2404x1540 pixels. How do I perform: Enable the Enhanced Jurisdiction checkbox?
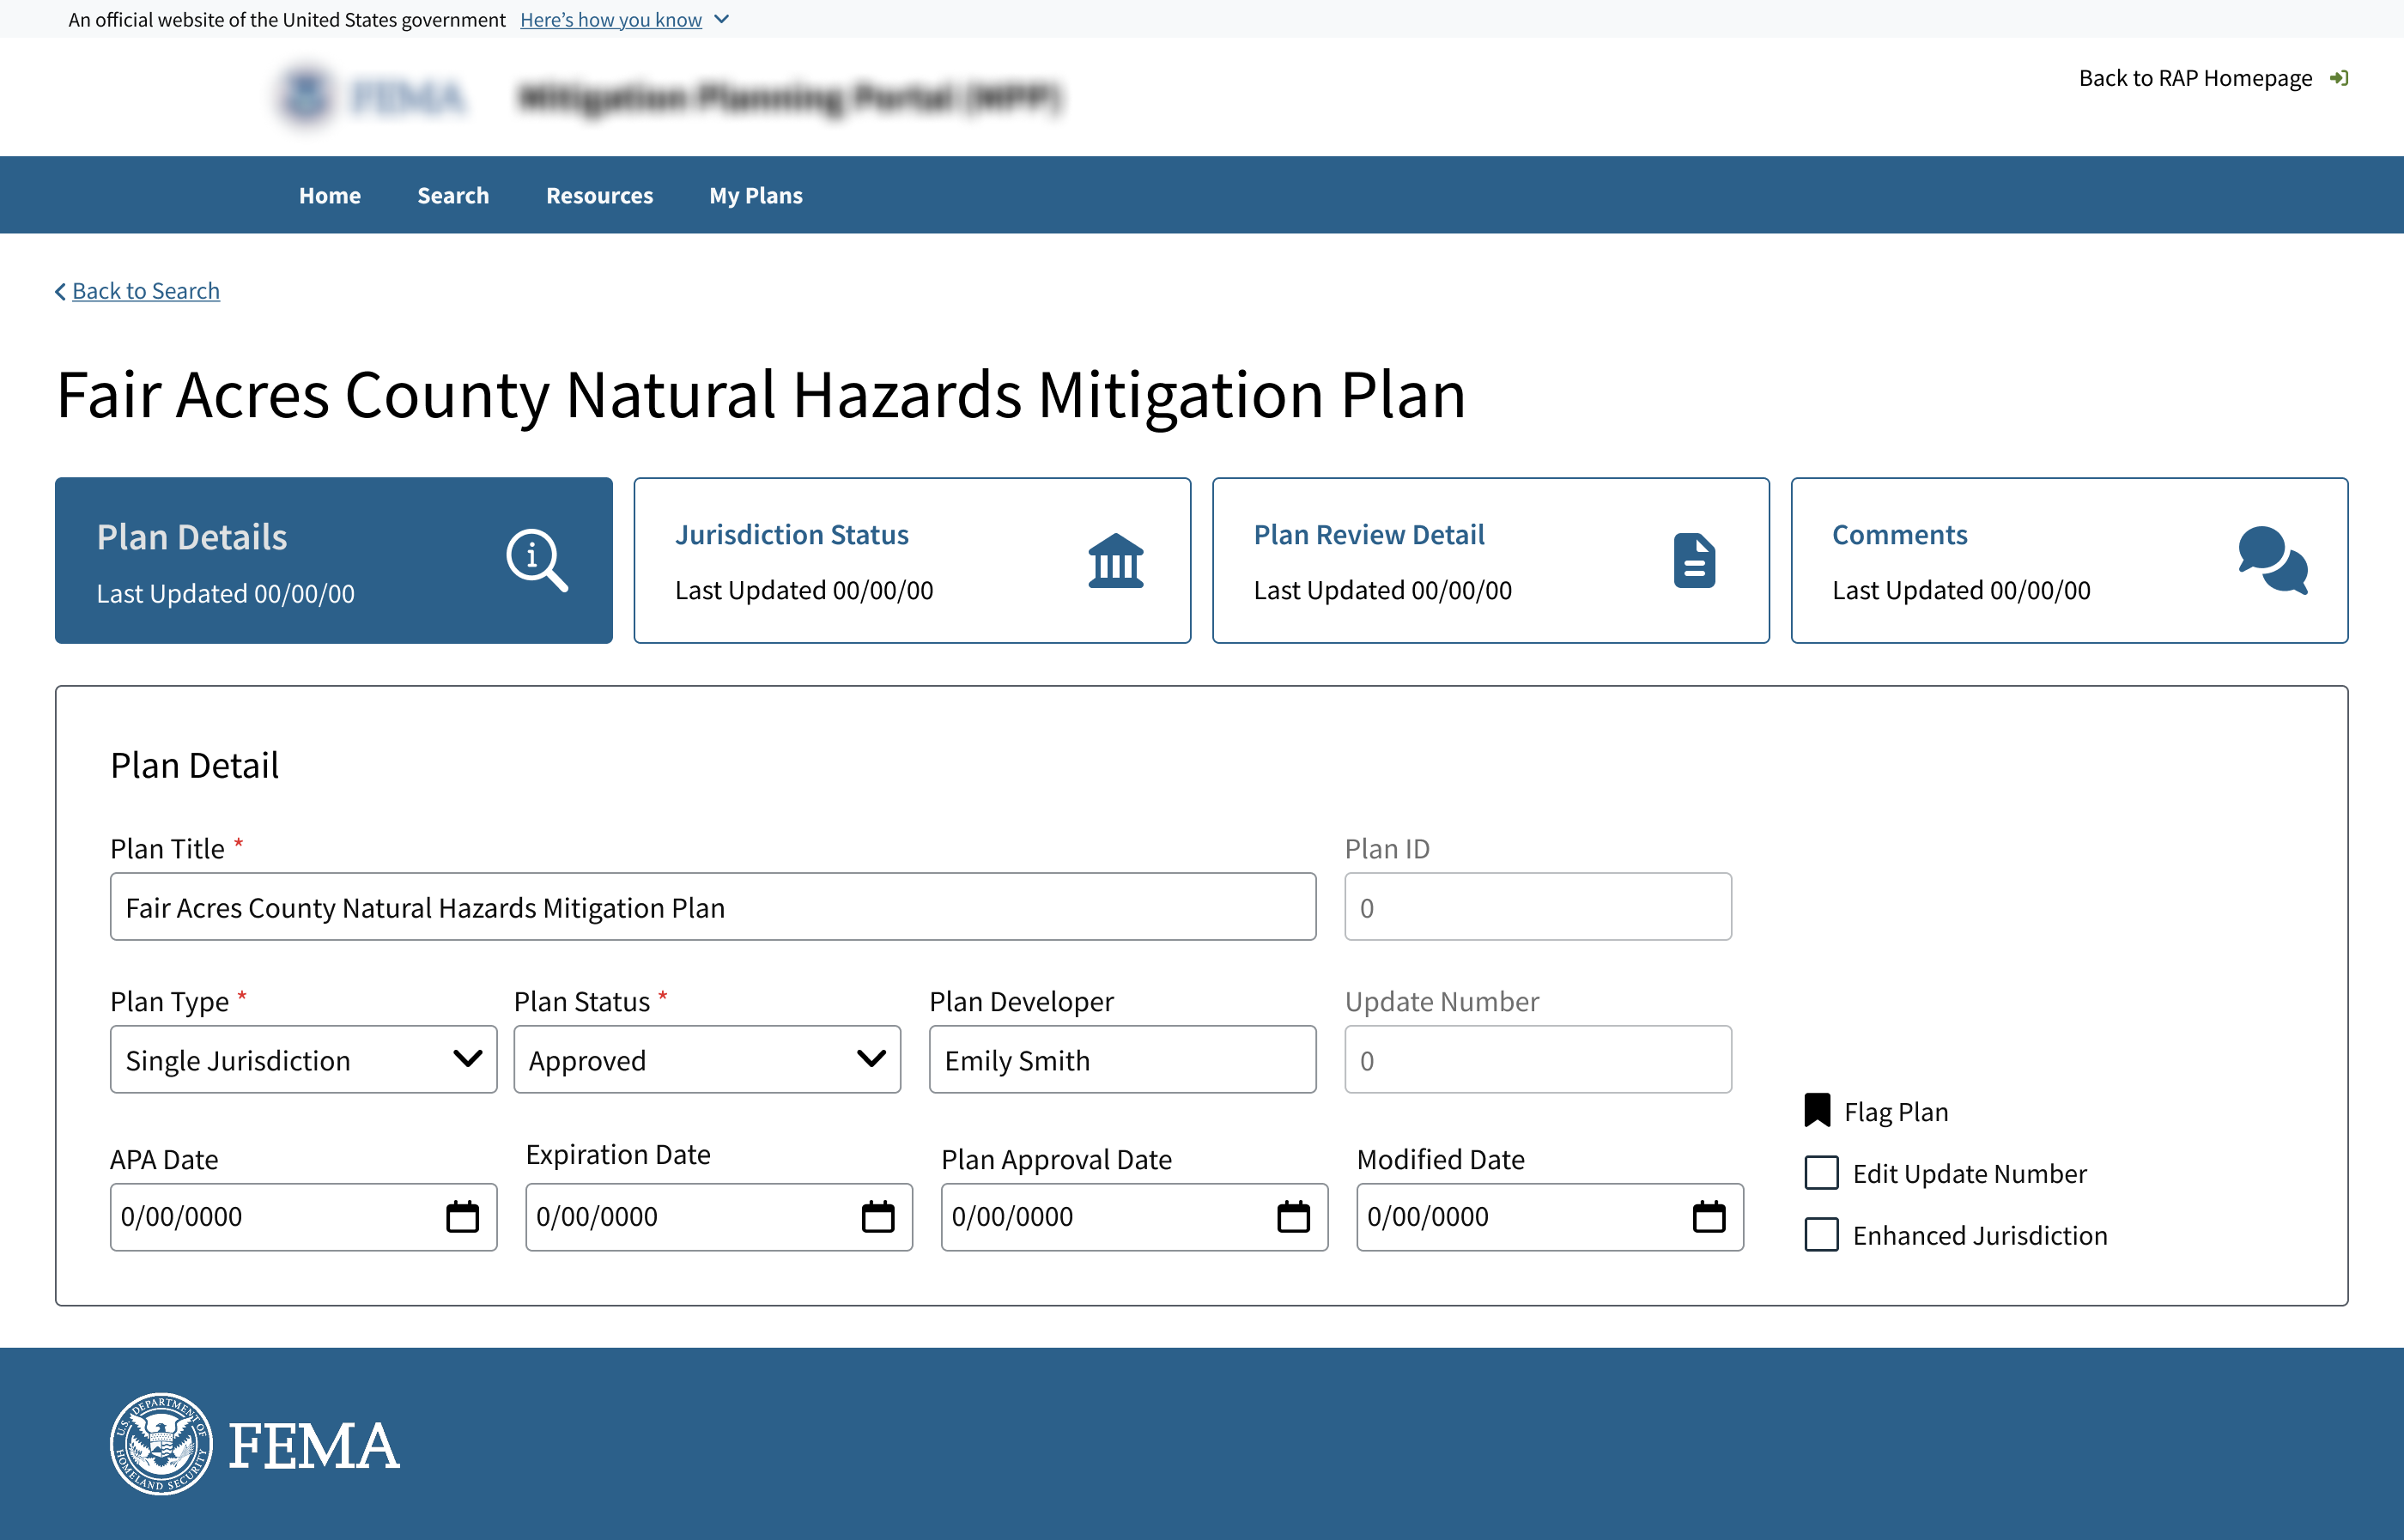click(x=1821, y=1235)
